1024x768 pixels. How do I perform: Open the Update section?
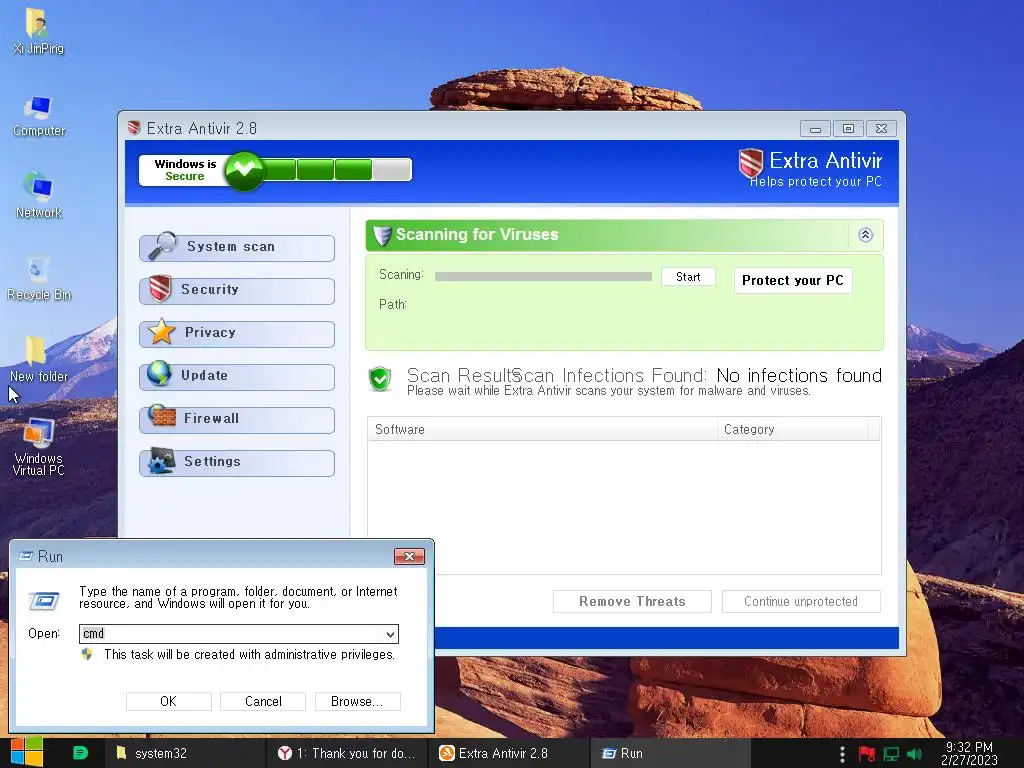pos(237,376)
